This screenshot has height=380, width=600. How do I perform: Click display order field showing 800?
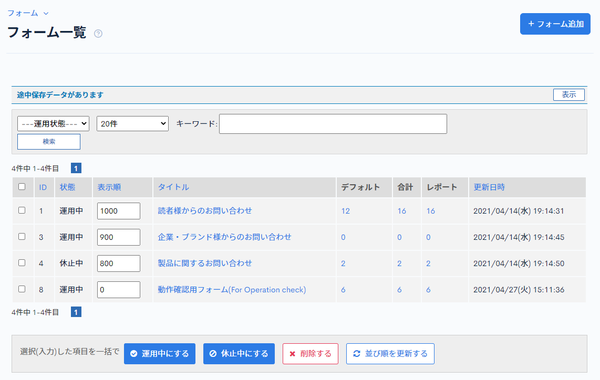pos(119,263)
